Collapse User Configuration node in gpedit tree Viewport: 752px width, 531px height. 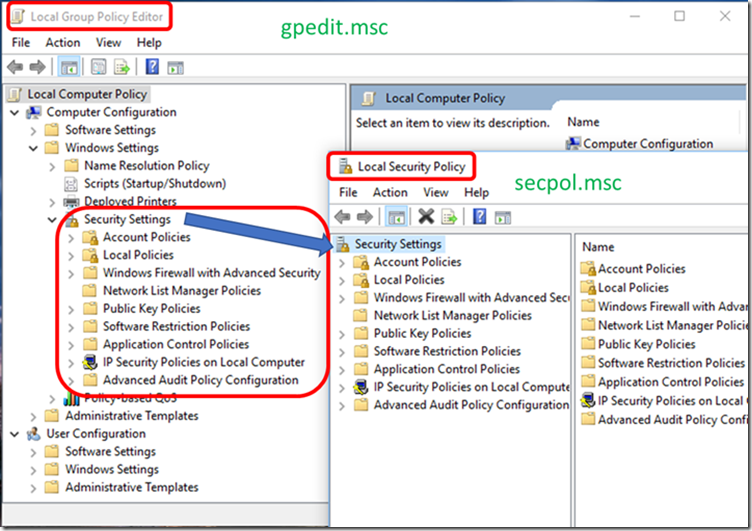coord(15,434)
